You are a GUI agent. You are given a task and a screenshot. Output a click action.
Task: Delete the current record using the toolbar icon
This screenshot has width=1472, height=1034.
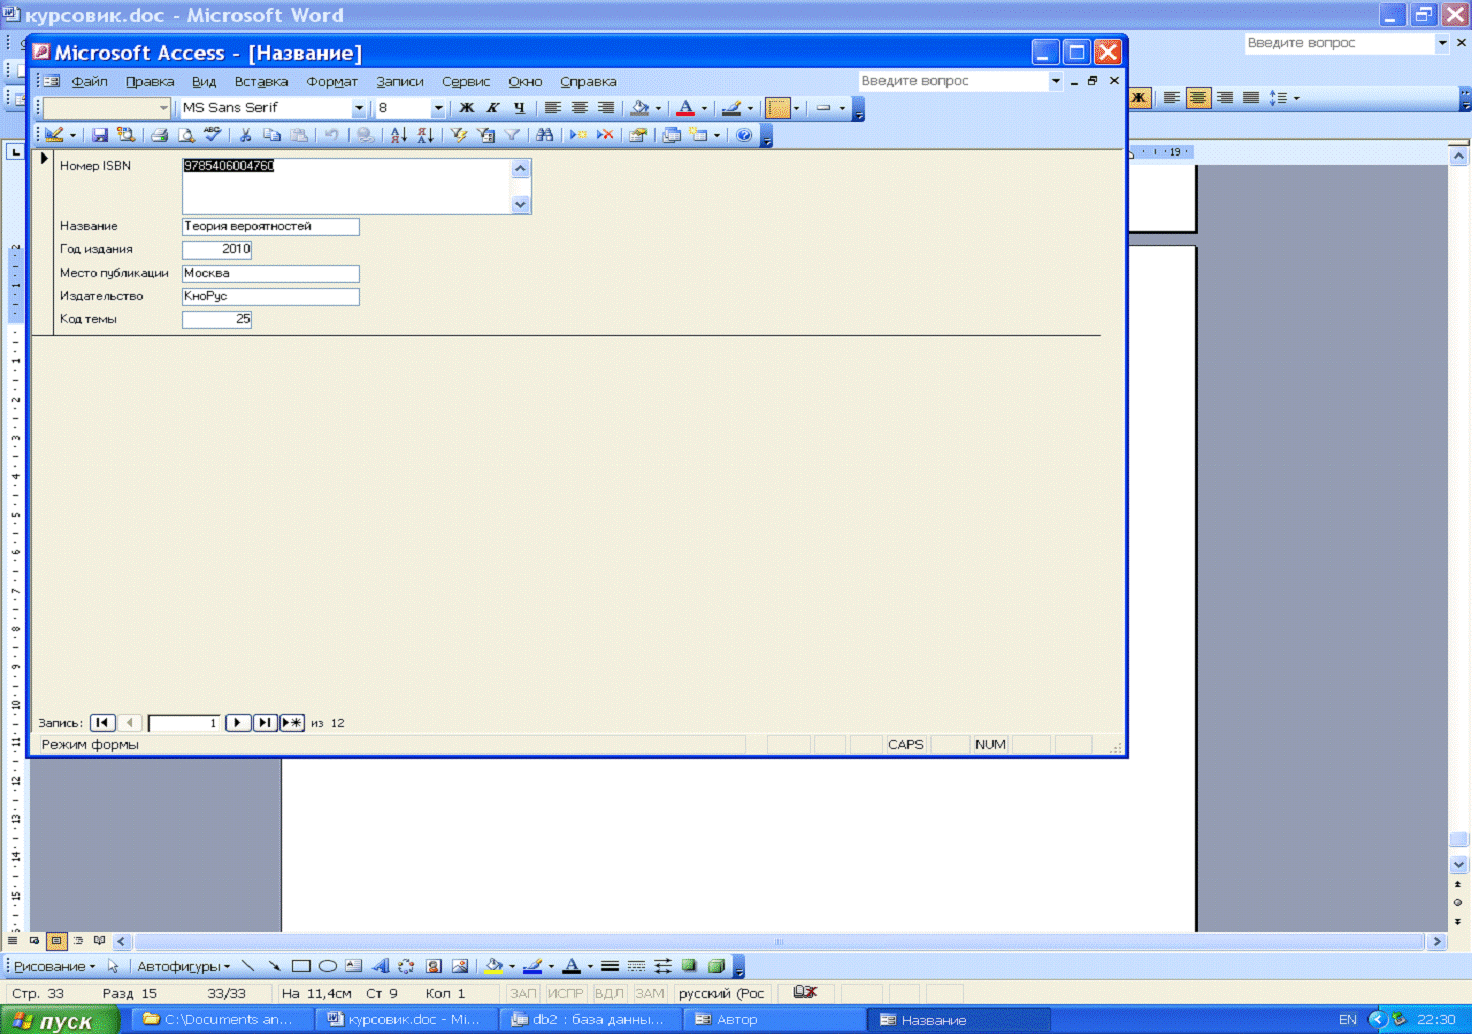(x=605, y=135)
